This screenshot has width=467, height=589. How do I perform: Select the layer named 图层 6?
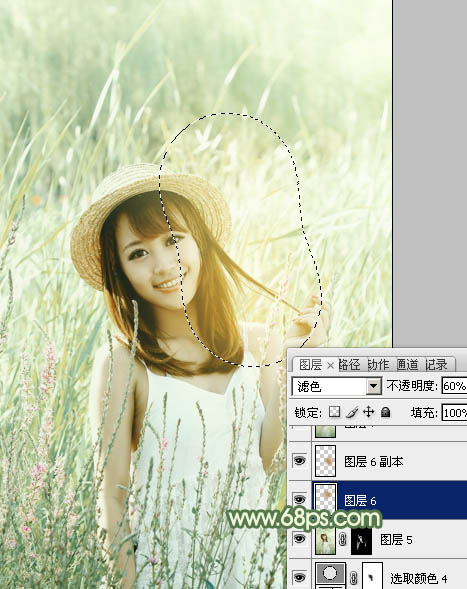coord(360,500)
